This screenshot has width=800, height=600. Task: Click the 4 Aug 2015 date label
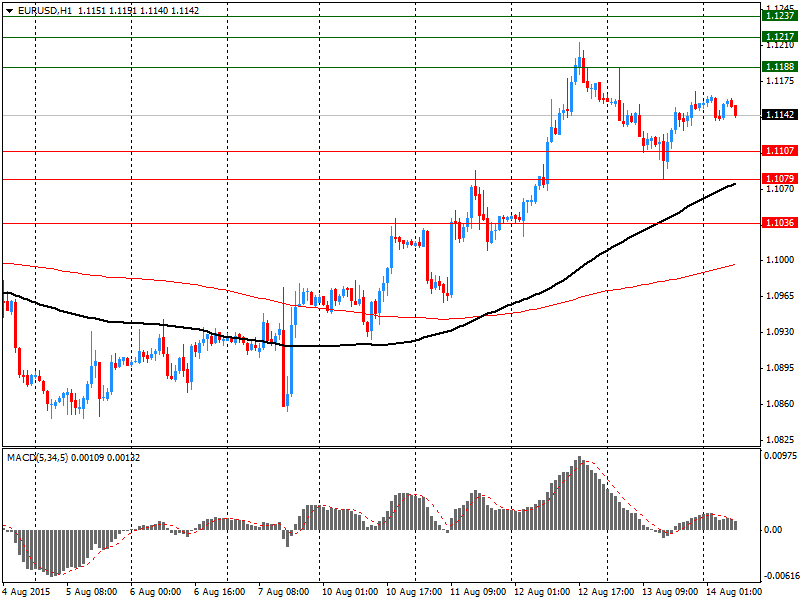click(27, 592)
